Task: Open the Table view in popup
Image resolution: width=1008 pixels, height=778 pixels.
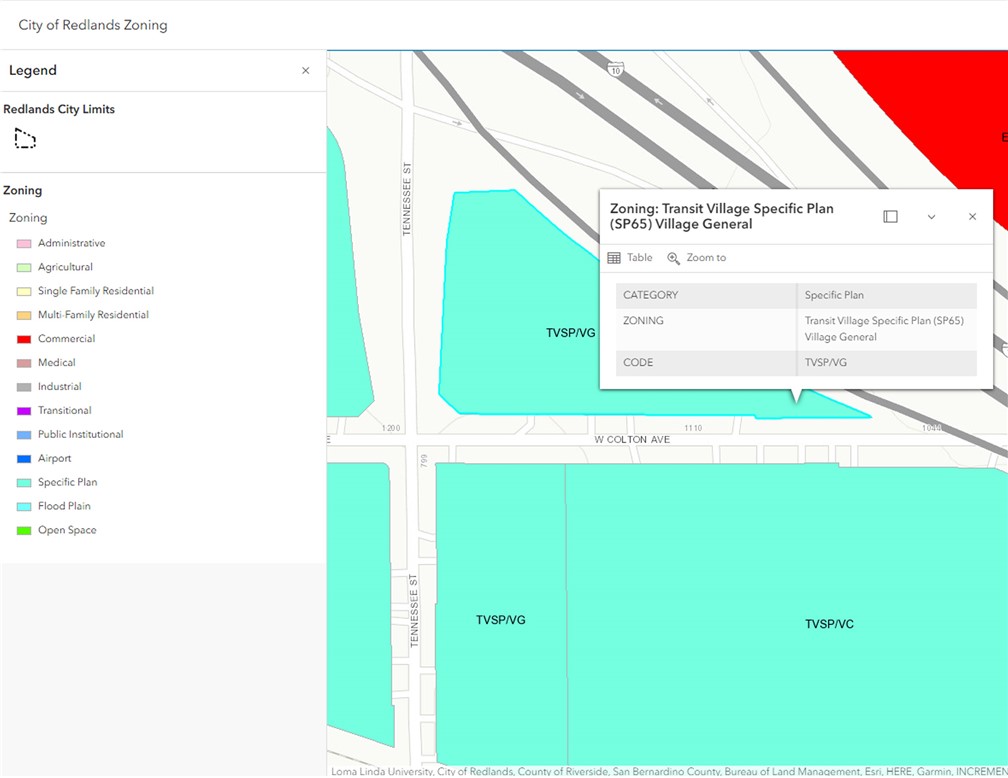Action: (x=630, y=258)
